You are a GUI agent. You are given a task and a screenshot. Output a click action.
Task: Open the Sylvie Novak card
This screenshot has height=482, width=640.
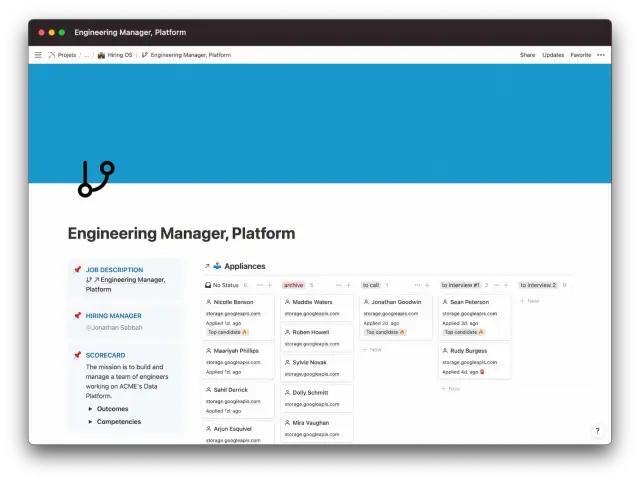(317, 368)
